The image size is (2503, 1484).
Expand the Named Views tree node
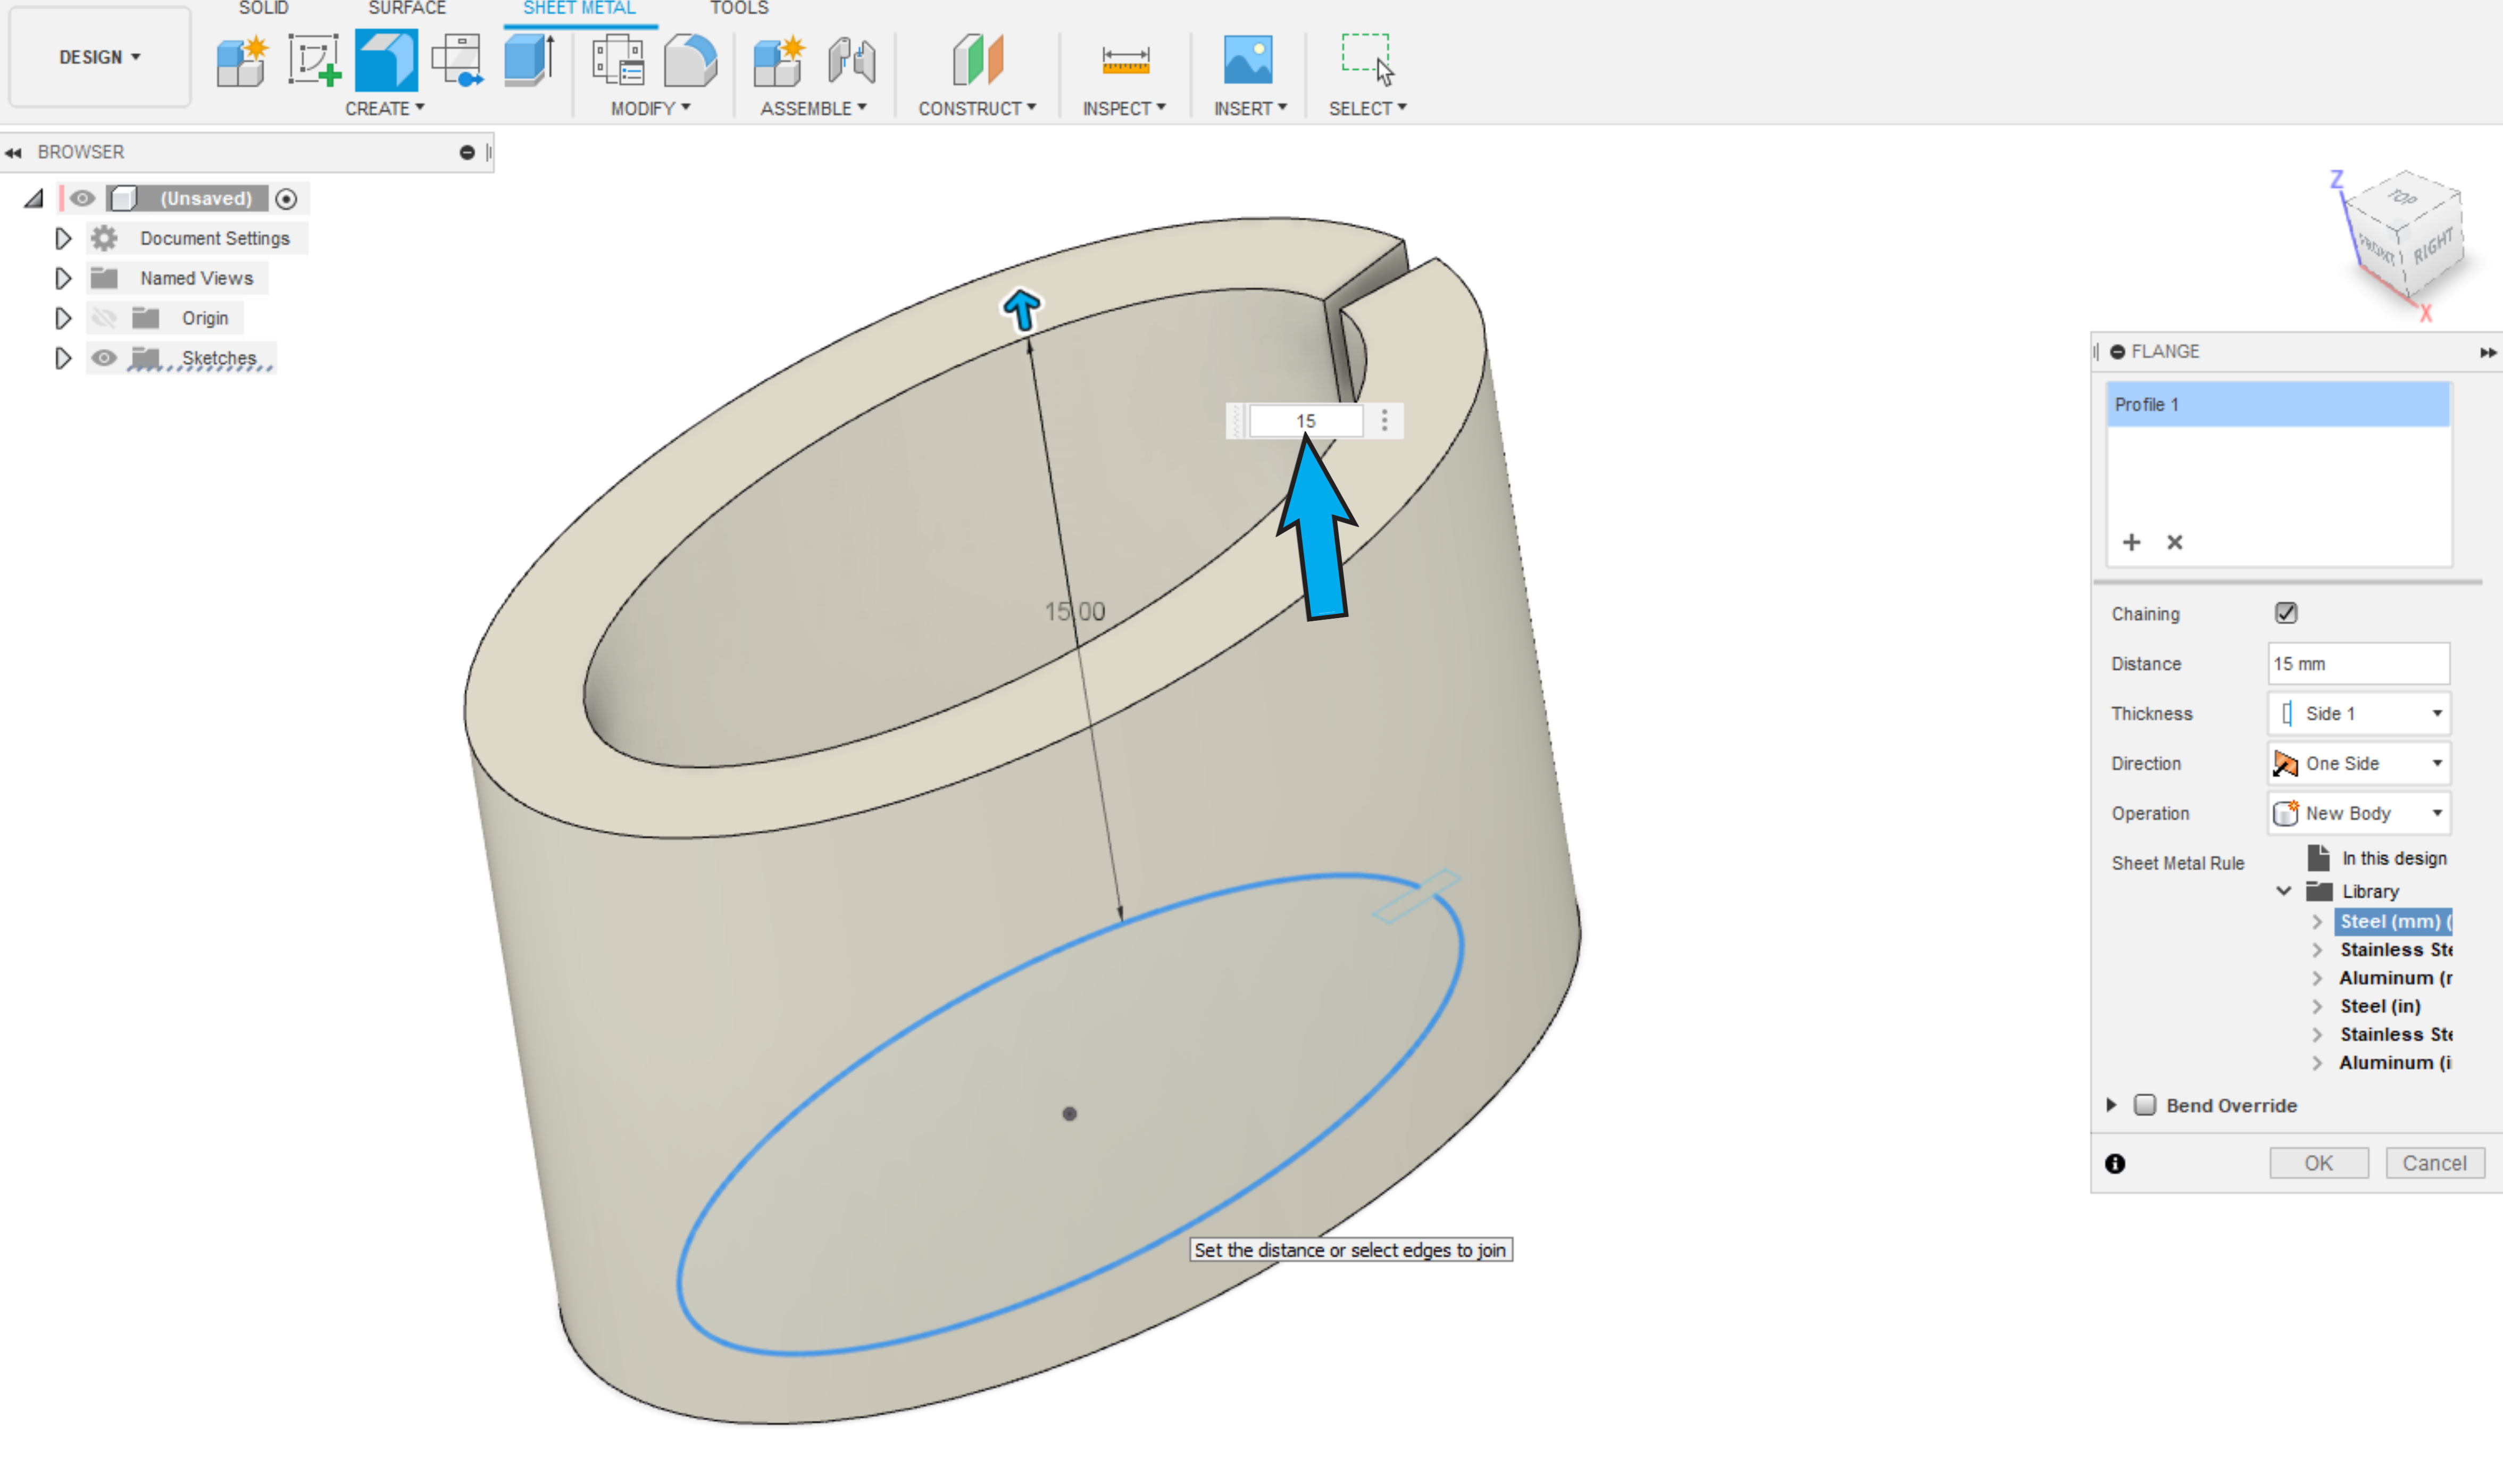coord(63,278)
